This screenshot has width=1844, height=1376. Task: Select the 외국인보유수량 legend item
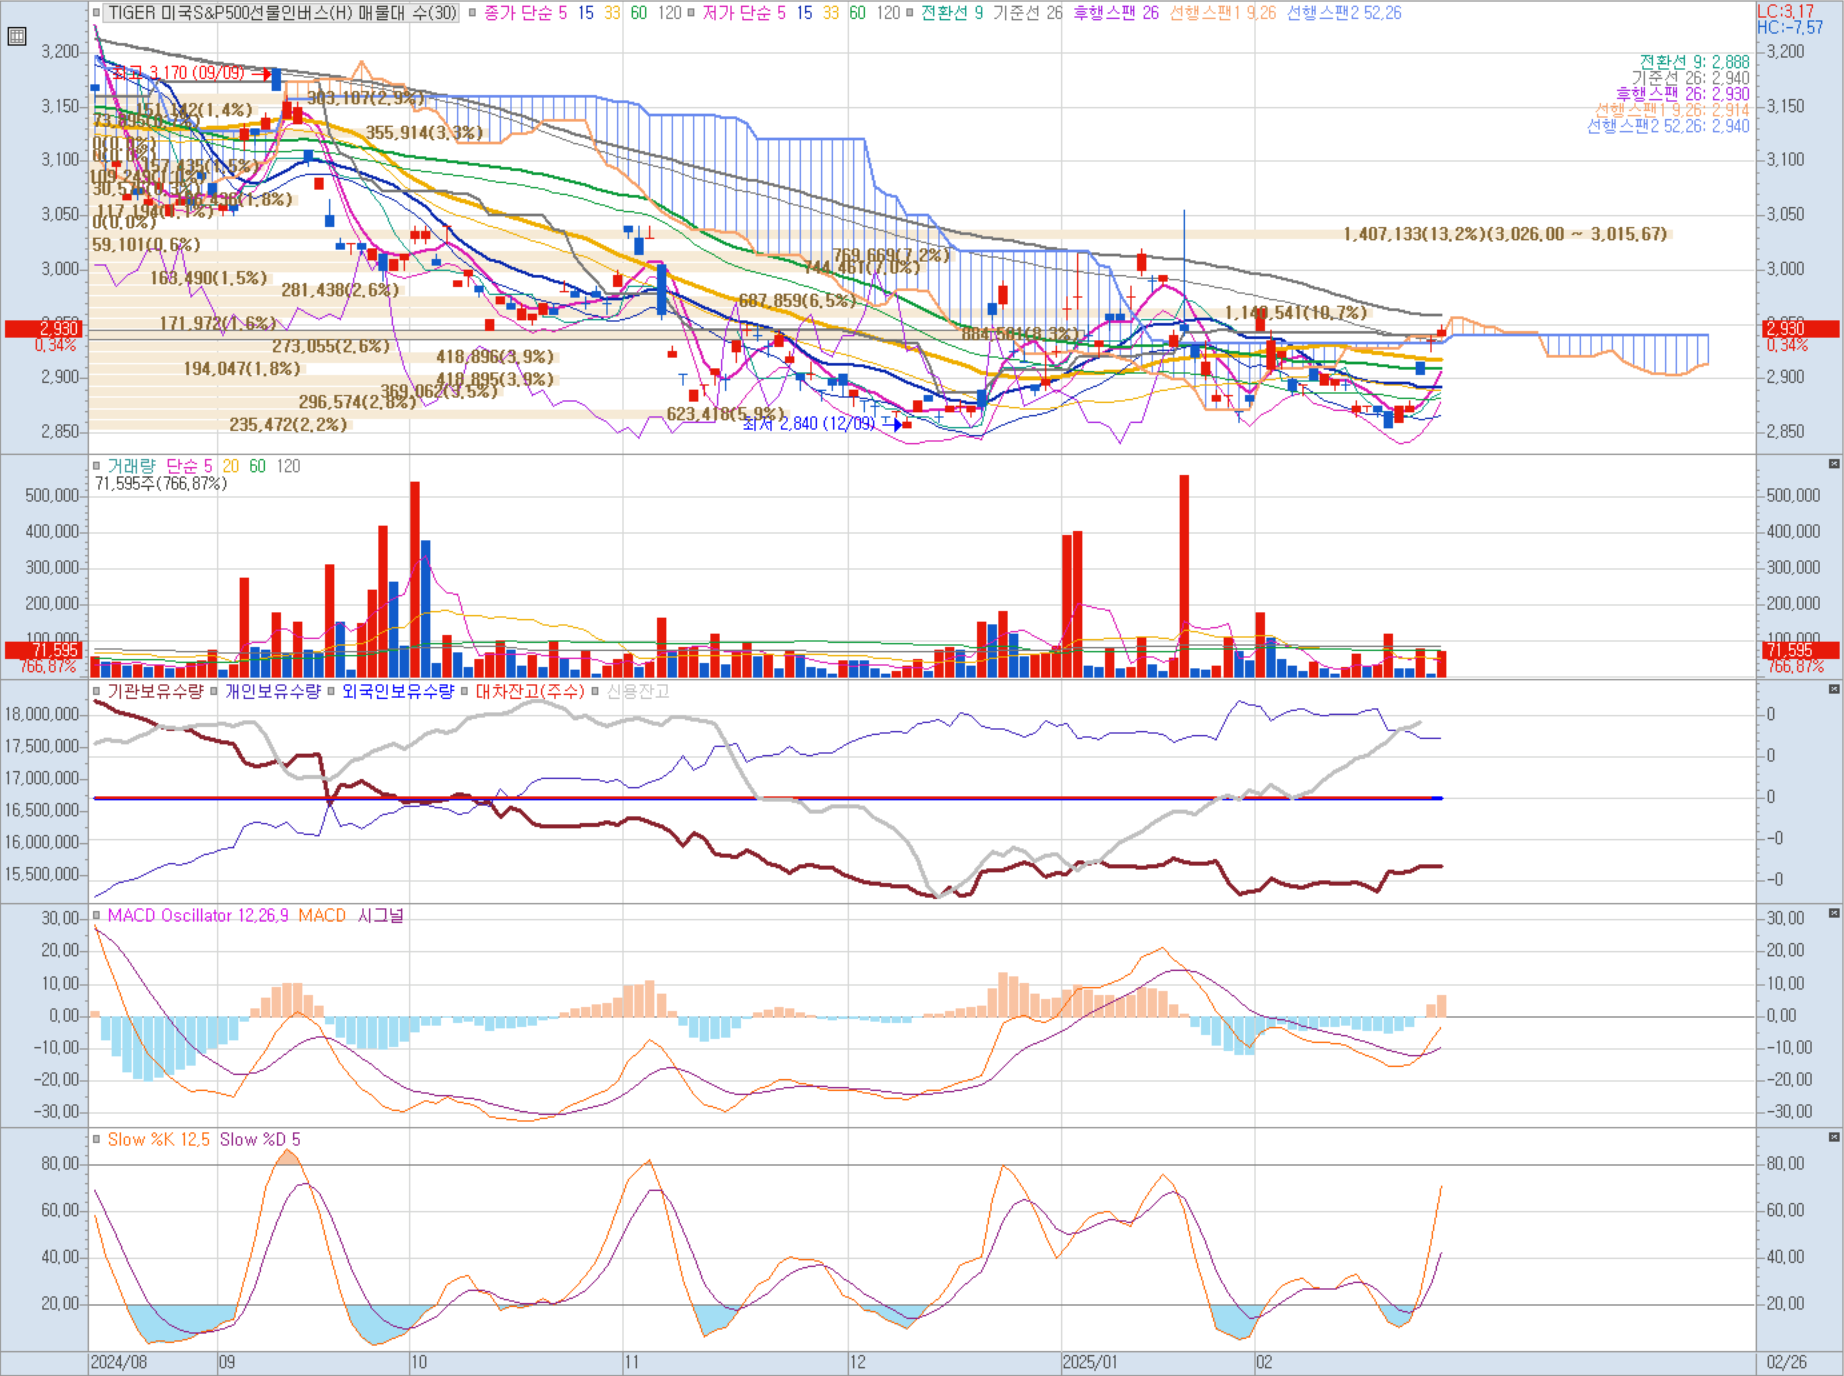[397, 691]
